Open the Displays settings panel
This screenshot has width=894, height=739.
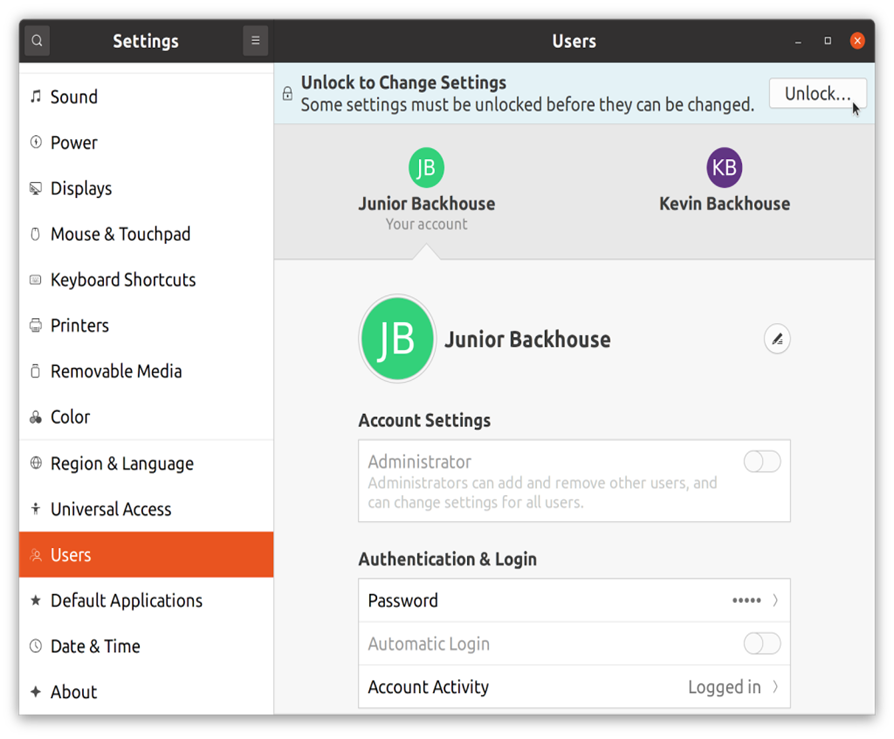click(81, 188)
